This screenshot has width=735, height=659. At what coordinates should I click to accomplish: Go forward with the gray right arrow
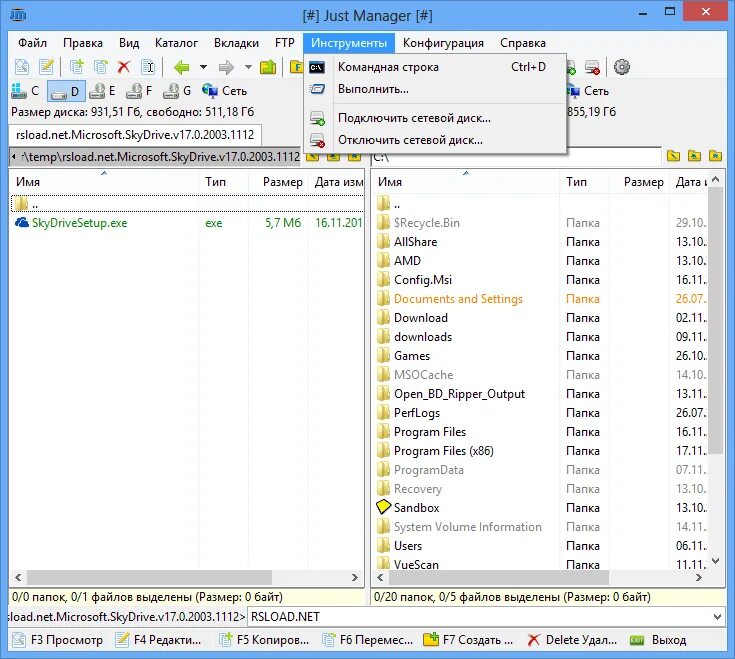[226, 67]
